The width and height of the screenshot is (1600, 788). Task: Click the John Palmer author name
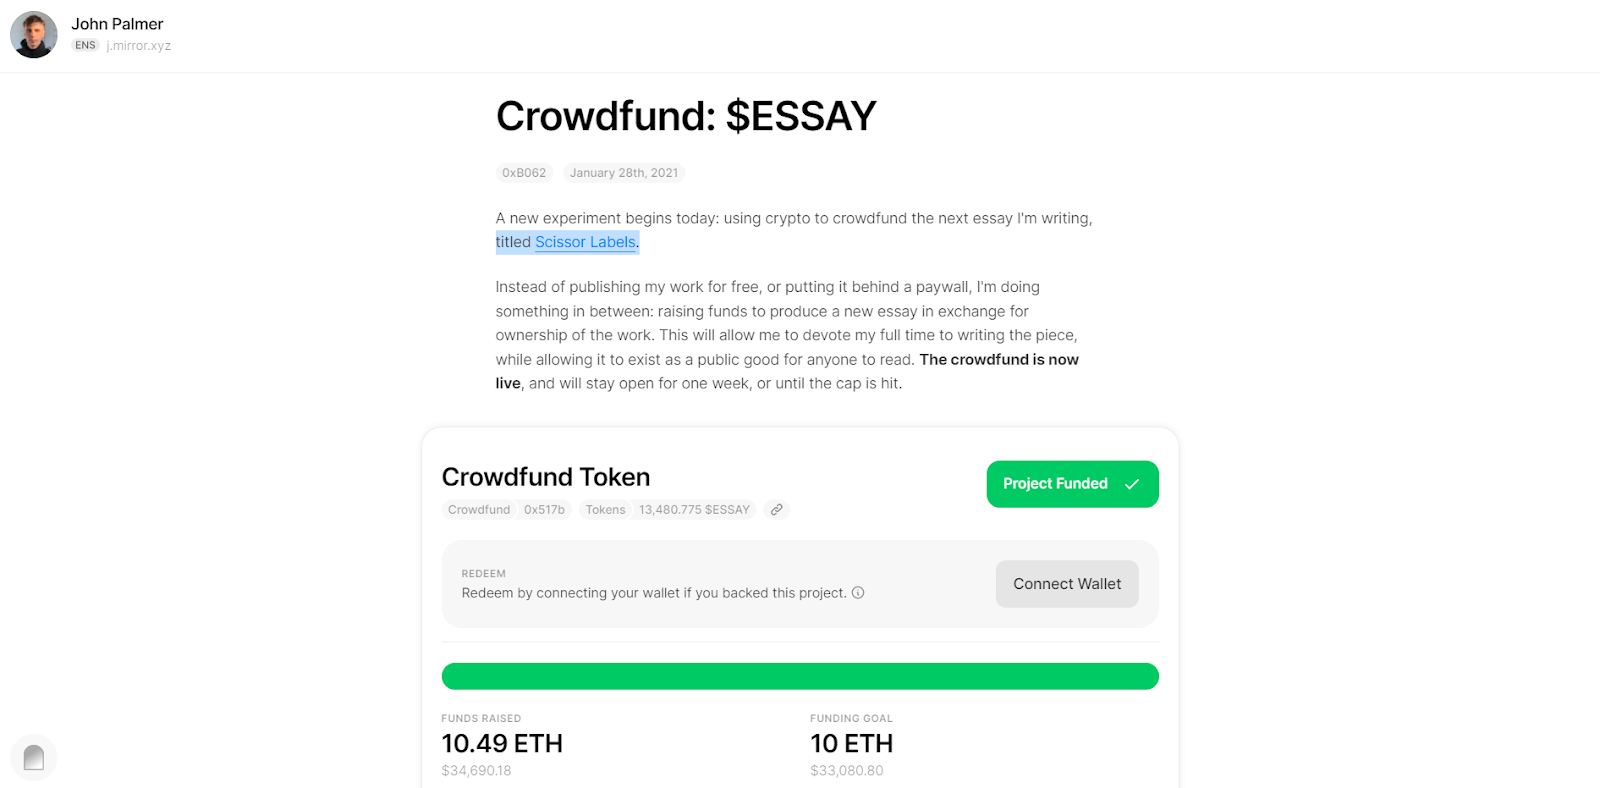click(117, 24)
